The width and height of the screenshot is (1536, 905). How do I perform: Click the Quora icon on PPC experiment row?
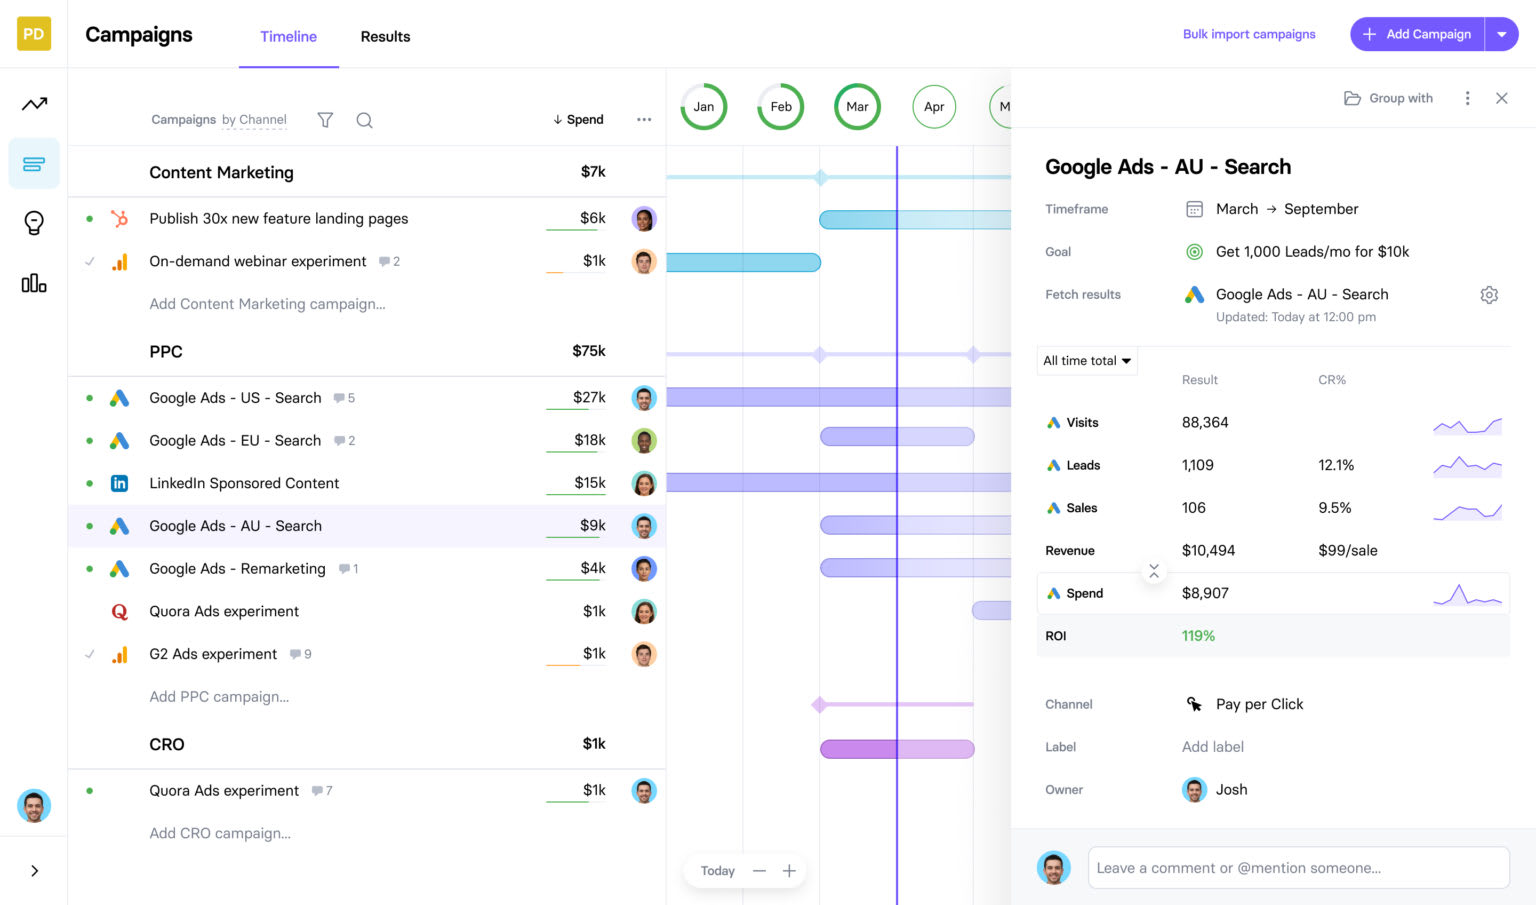[119, 612]
